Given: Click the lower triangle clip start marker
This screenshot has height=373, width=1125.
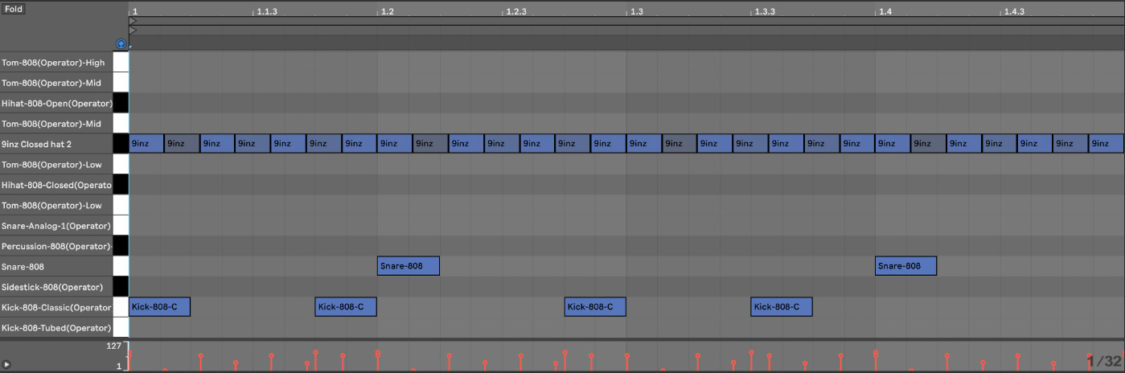Looking at the screenshot, I should click(x=133, y=30).
